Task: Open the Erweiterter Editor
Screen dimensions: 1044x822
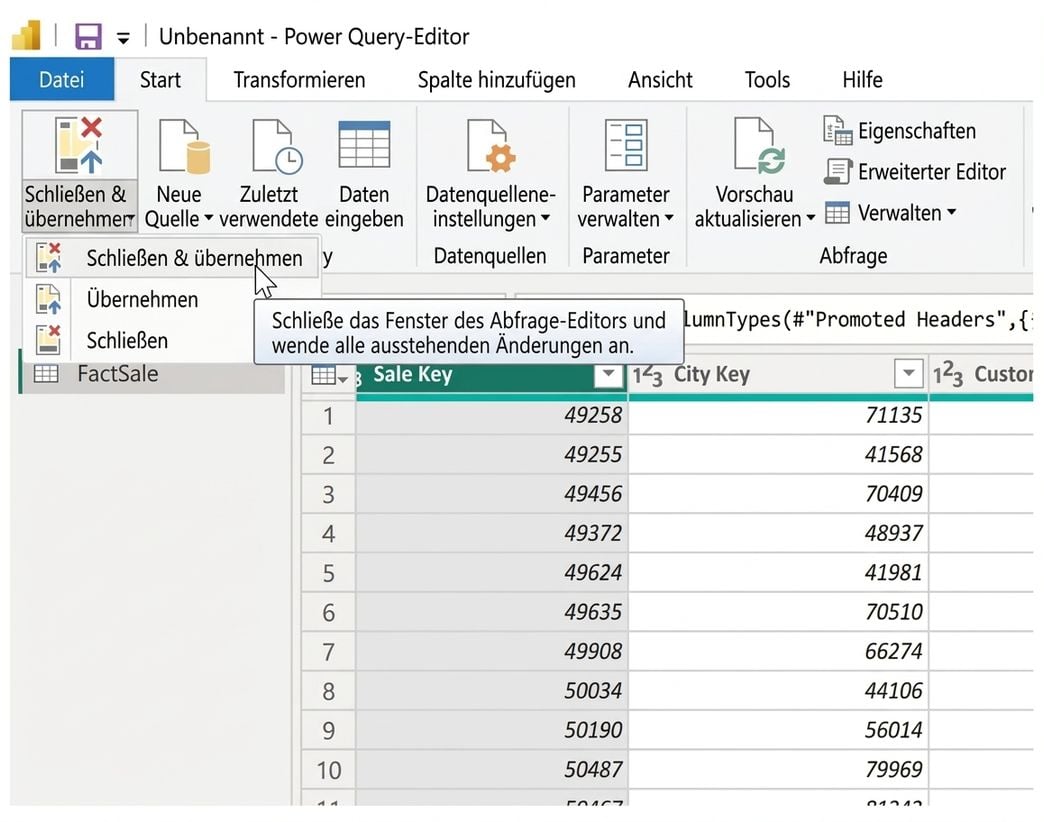Action: point(931,172)
